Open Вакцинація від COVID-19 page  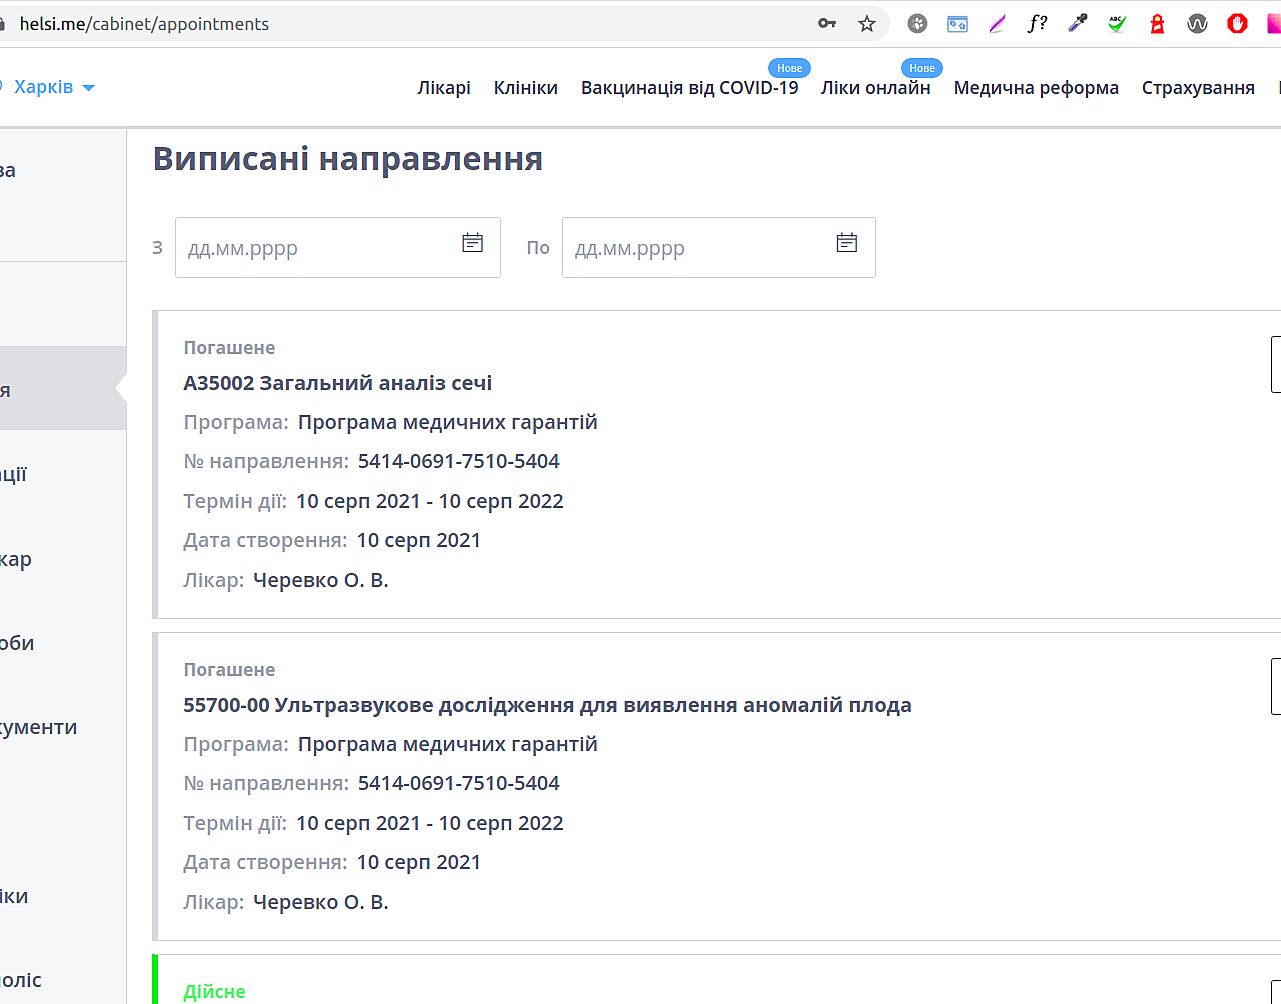pyautogui.click(x=689, y=88)
